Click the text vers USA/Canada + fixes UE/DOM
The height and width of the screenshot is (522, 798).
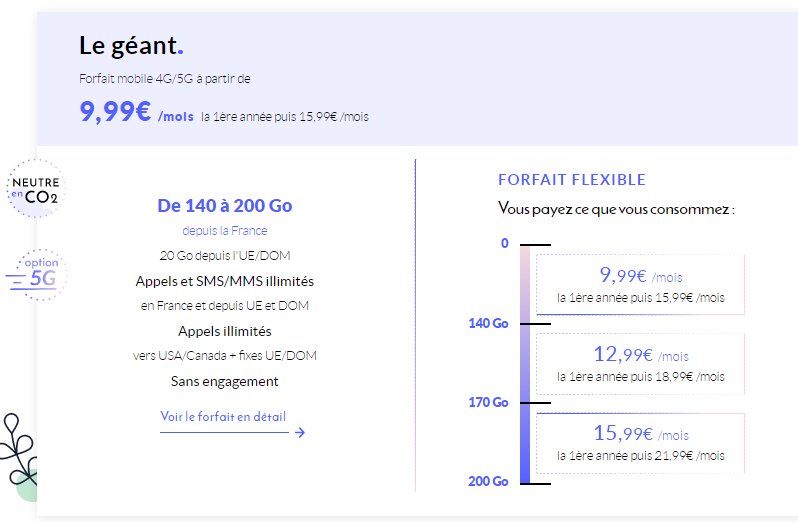pos(224,355)
